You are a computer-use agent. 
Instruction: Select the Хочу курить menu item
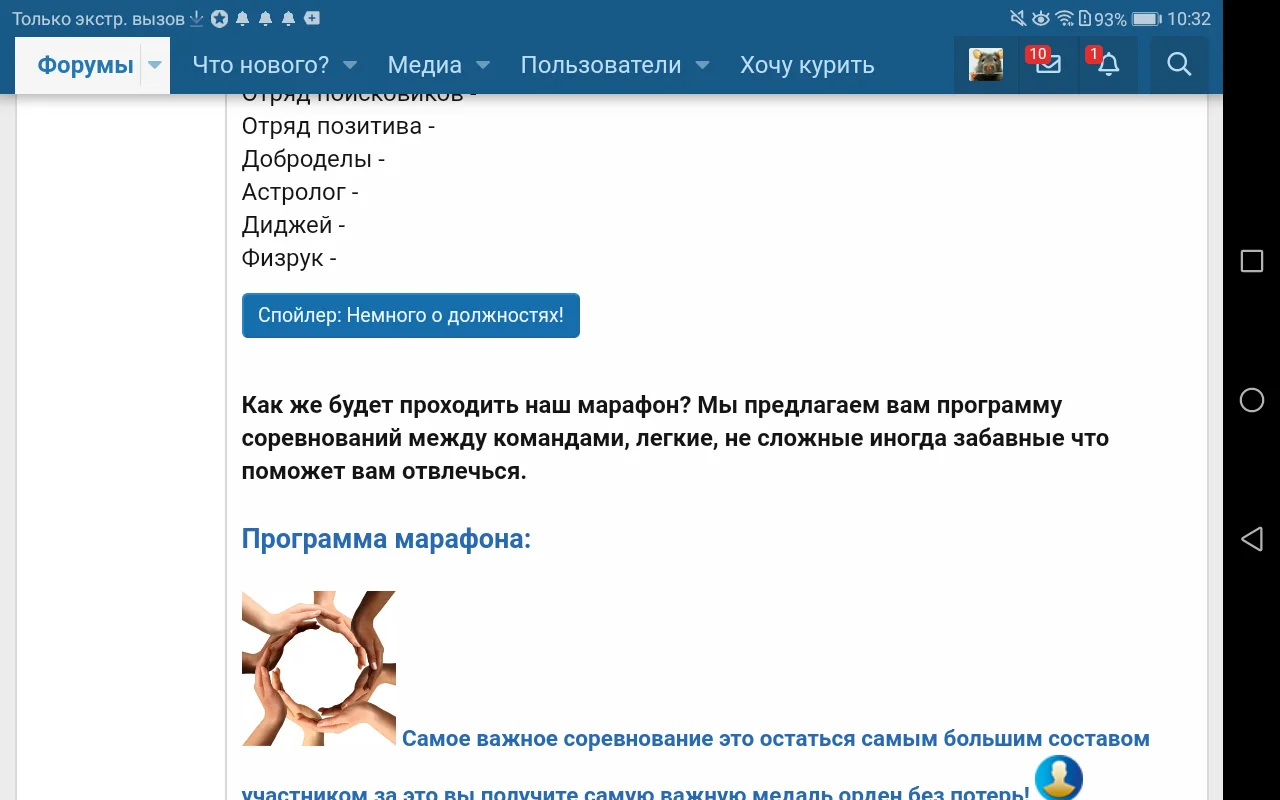pyautogui.click(x=806, y=64)
